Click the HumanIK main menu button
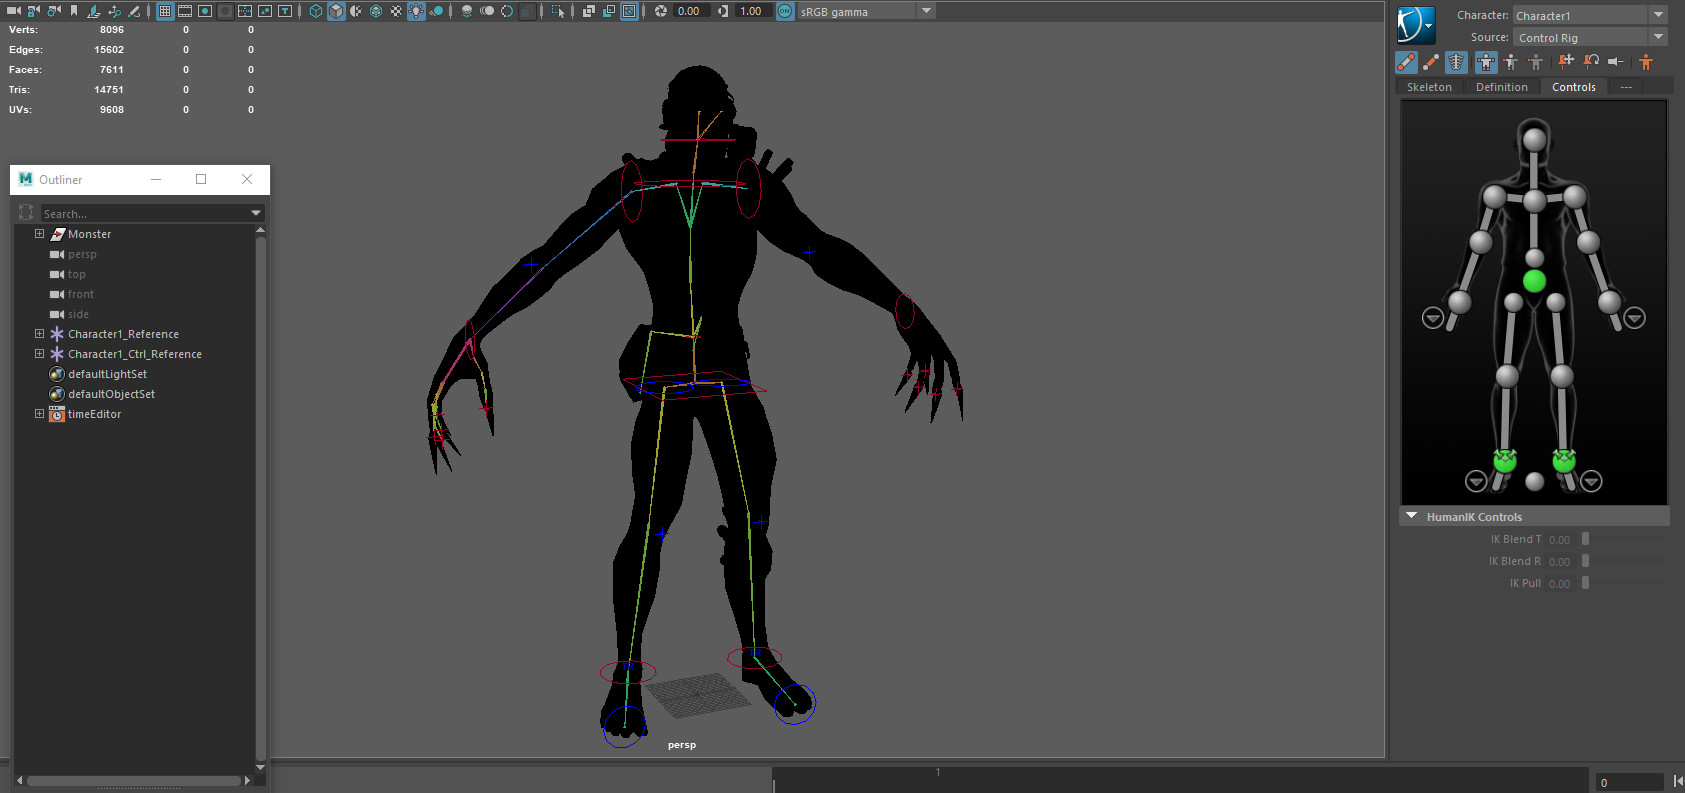This screenshot has height=793, width=1685. pos(1415,25)
